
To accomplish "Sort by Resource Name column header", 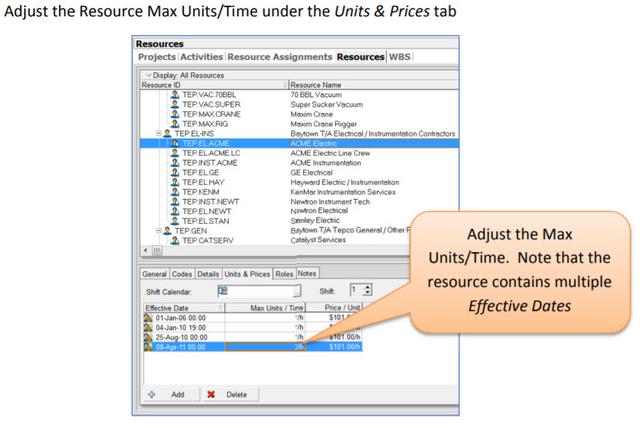I will [x=373, y=85].
